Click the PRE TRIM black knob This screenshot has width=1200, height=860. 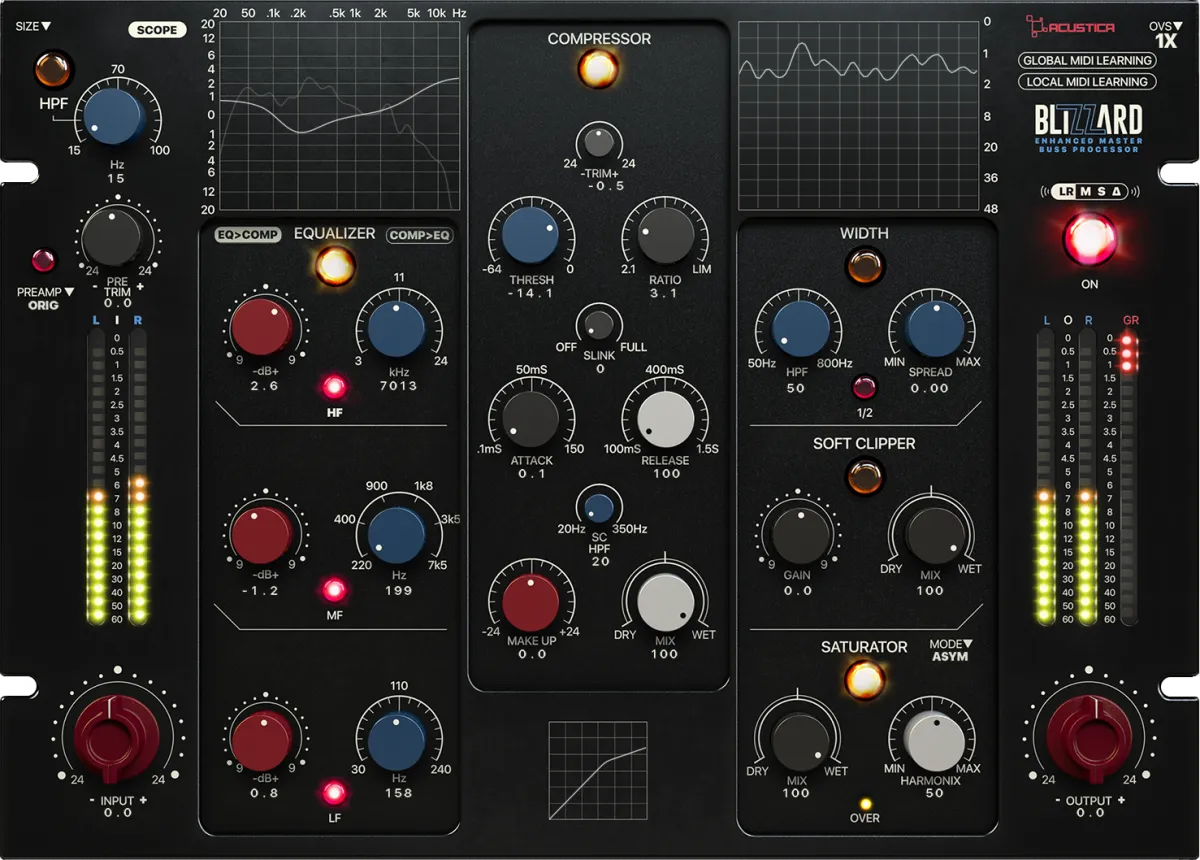(x=112, y=238)
